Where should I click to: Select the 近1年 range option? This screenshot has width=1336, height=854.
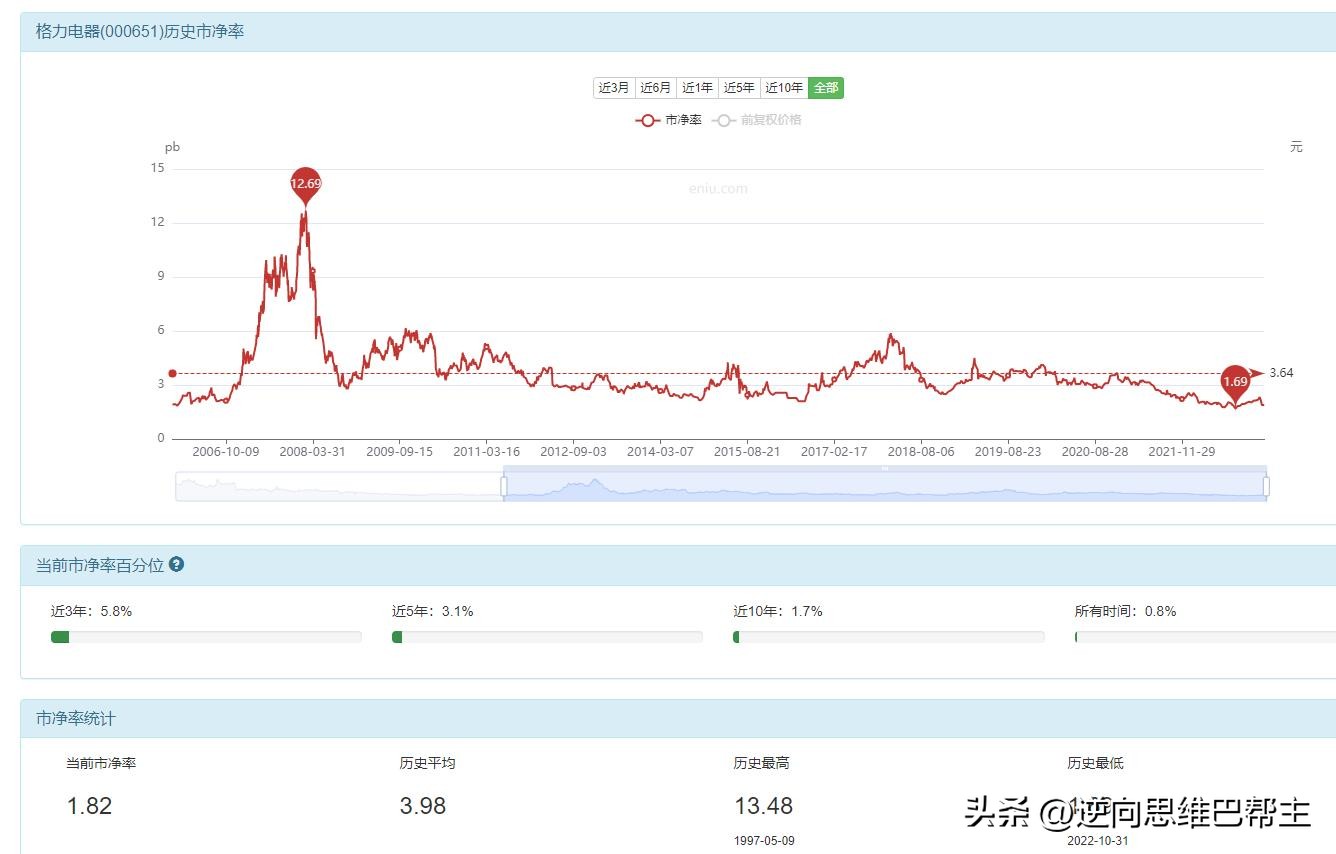[x=697, y=88]
